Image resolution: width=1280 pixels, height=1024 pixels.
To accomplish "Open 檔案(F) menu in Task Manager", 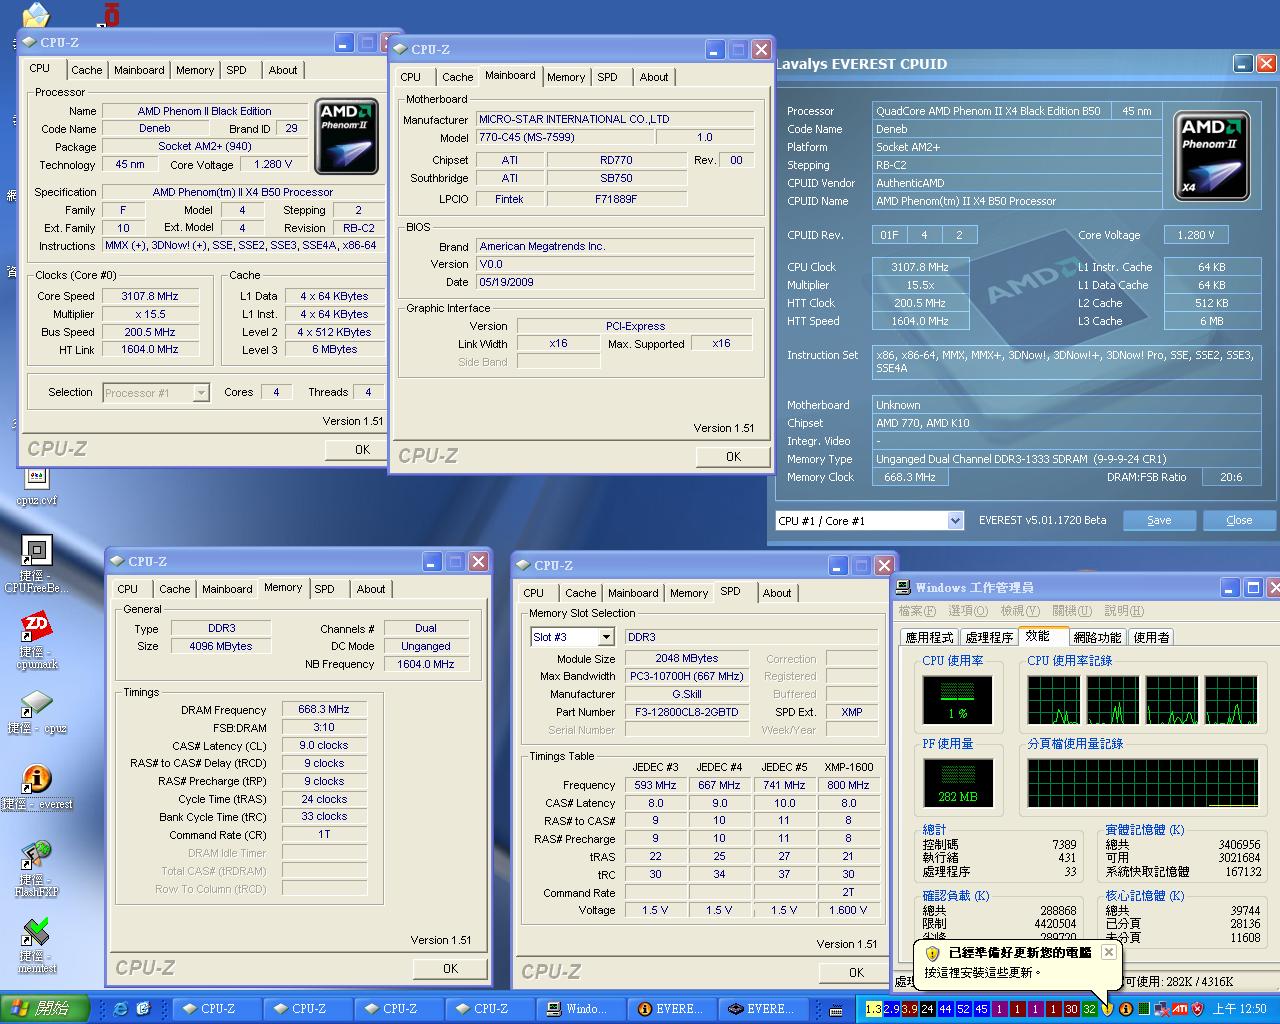I will click(x=917, y=611).
